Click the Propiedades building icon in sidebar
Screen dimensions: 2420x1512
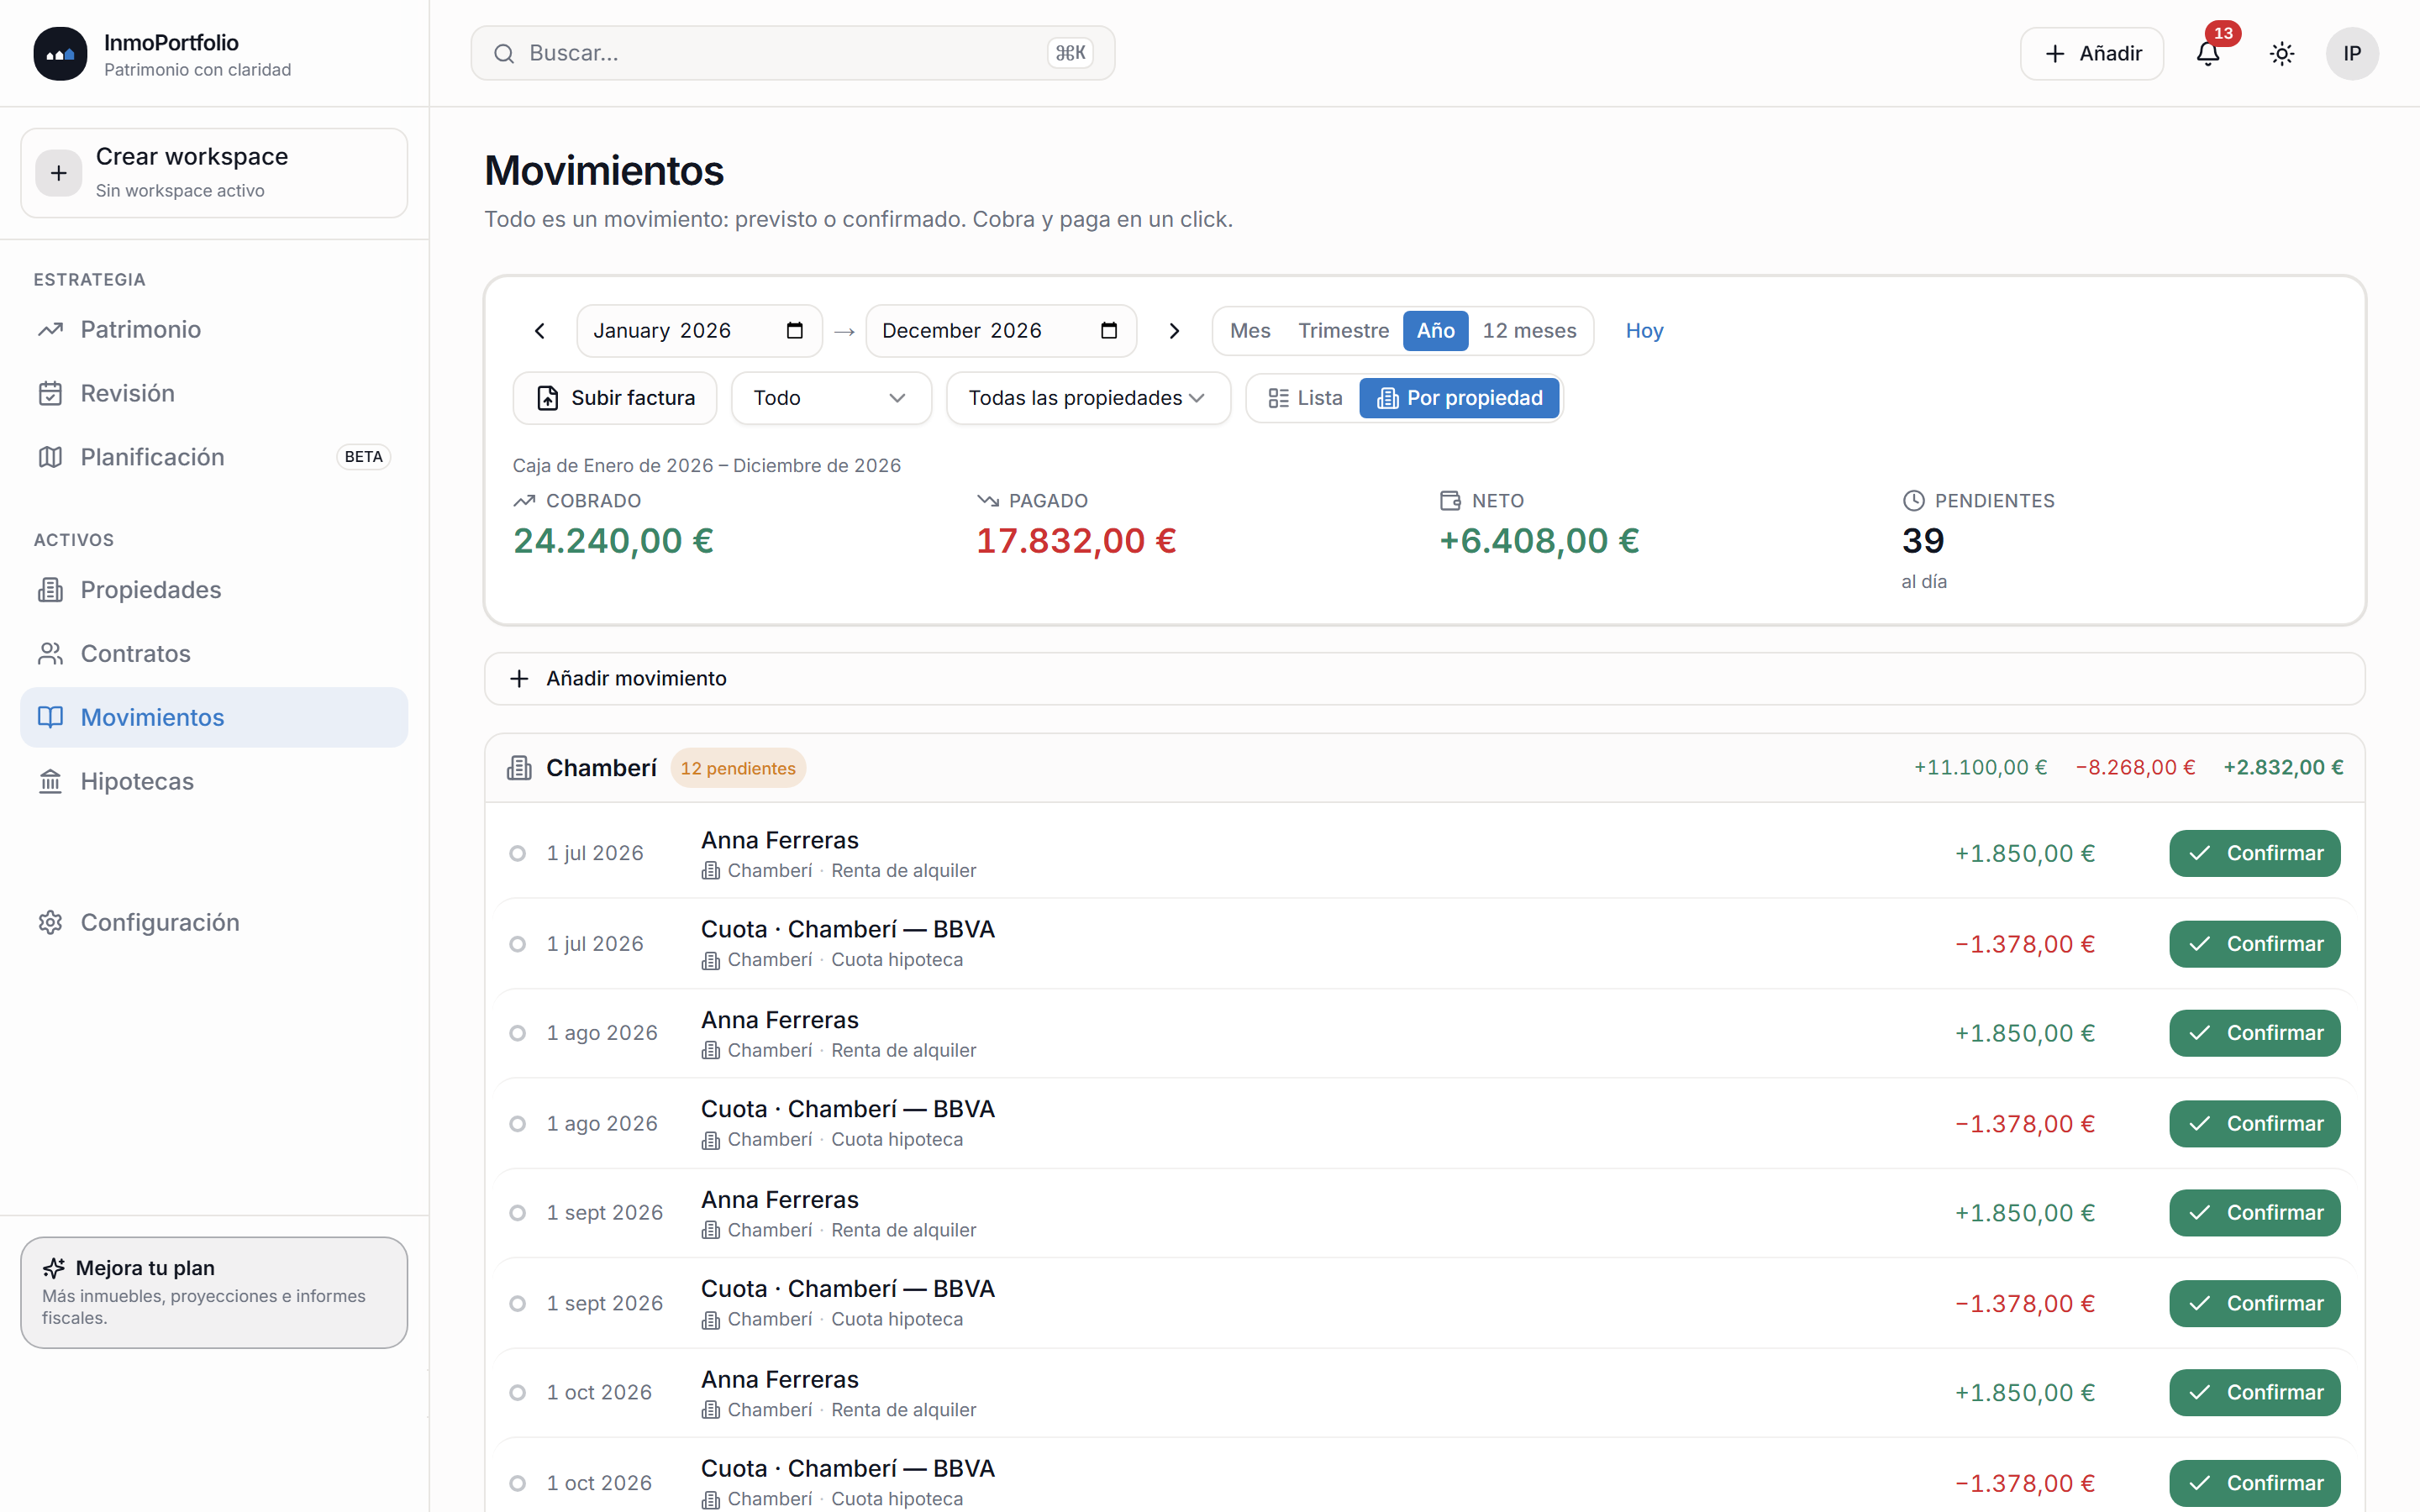[50, 590]
